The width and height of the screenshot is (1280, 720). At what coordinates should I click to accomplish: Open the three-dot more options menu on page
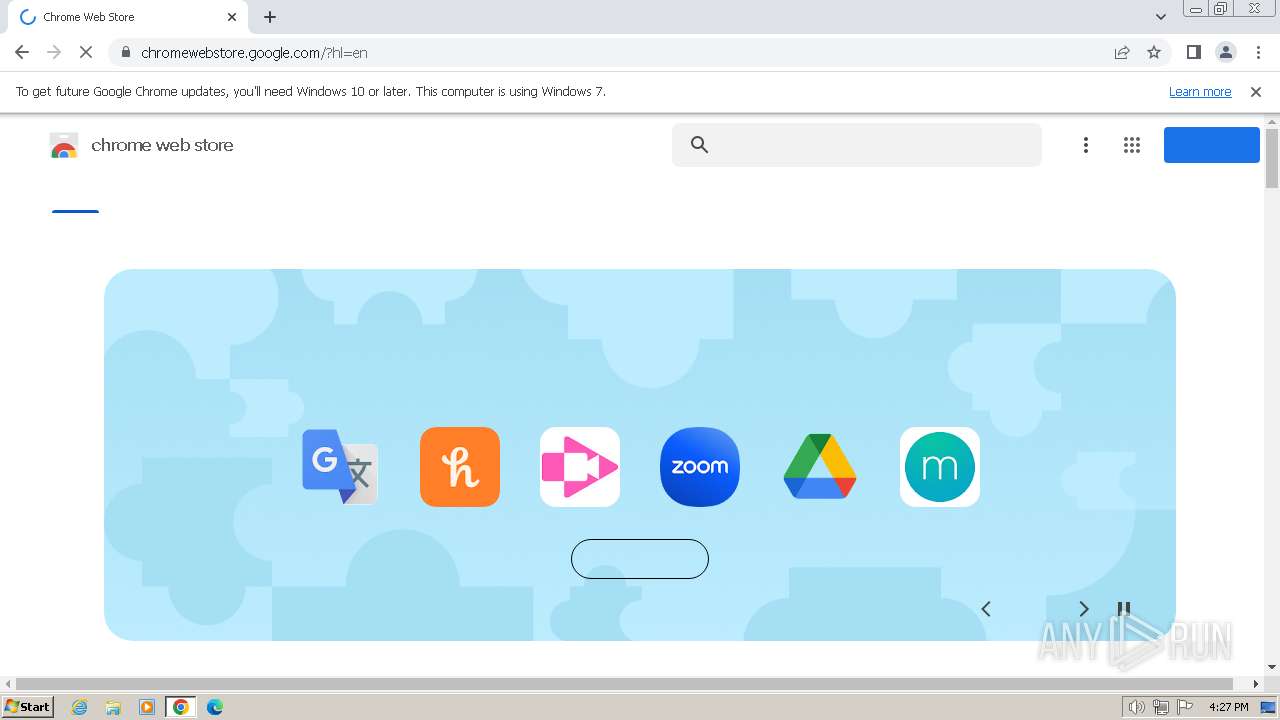(x=1086, y=145)
